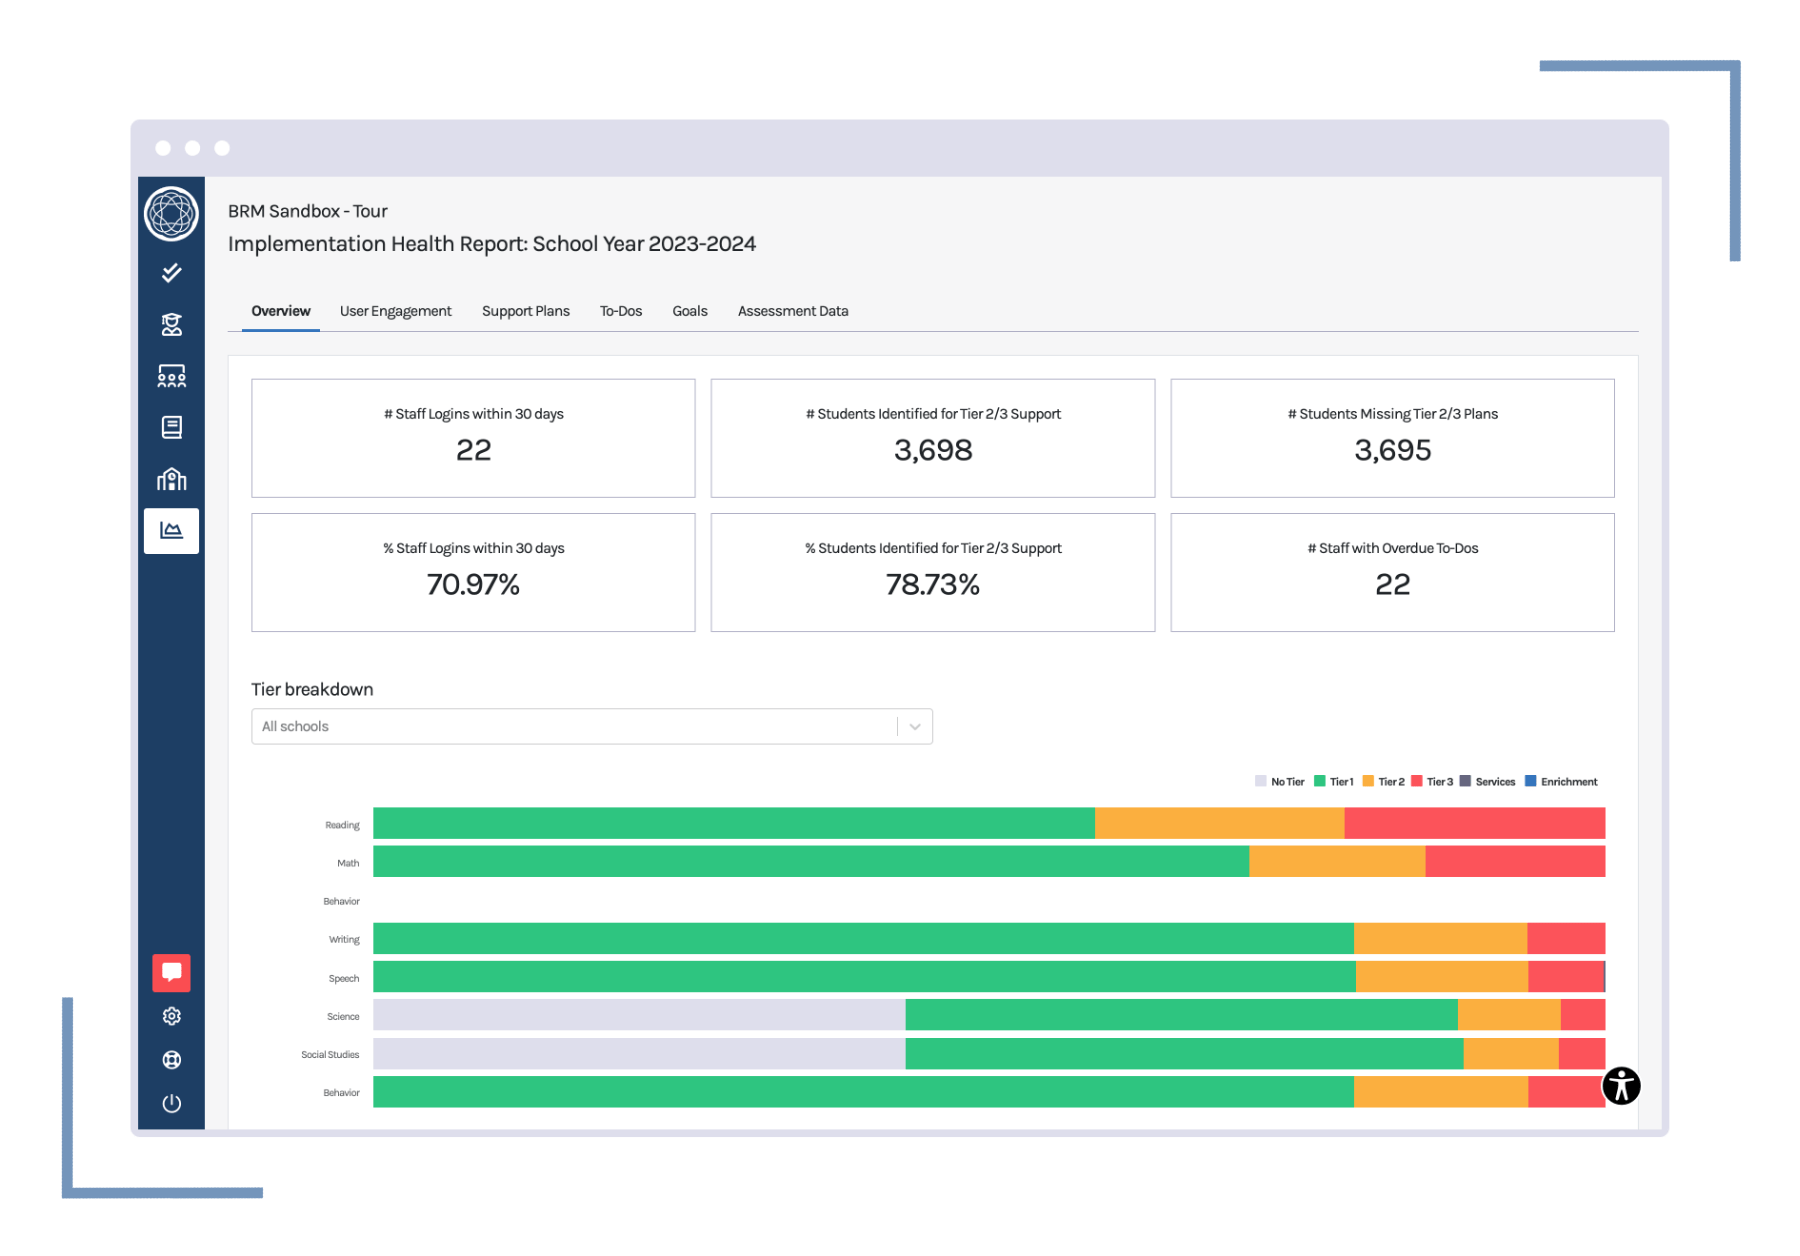
Task: Click the 3,698 value
Action: (x=933, y=450)
